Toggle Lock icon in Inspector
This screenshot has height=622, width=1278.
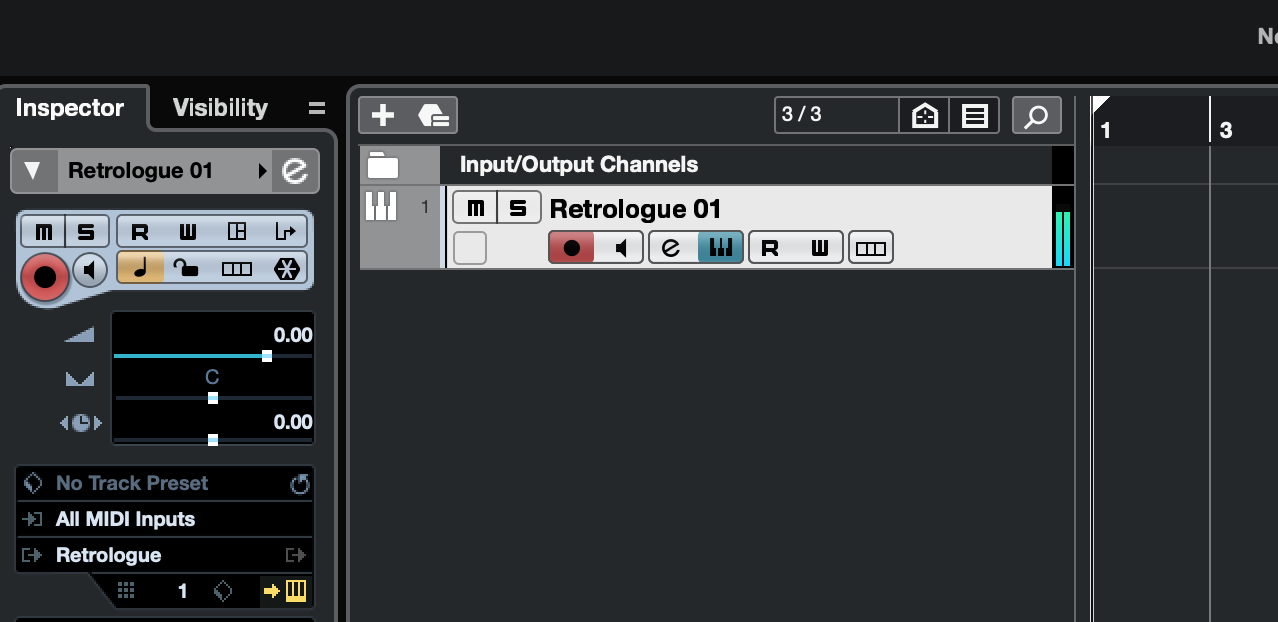[186, 268]
